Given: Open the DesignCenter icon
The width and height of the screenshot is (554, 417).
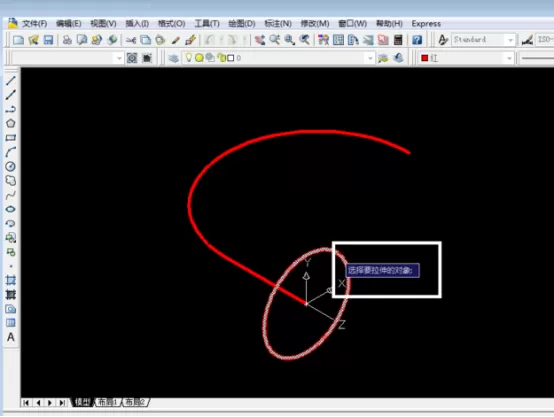Looking at the screenshot, I should 338,40.
